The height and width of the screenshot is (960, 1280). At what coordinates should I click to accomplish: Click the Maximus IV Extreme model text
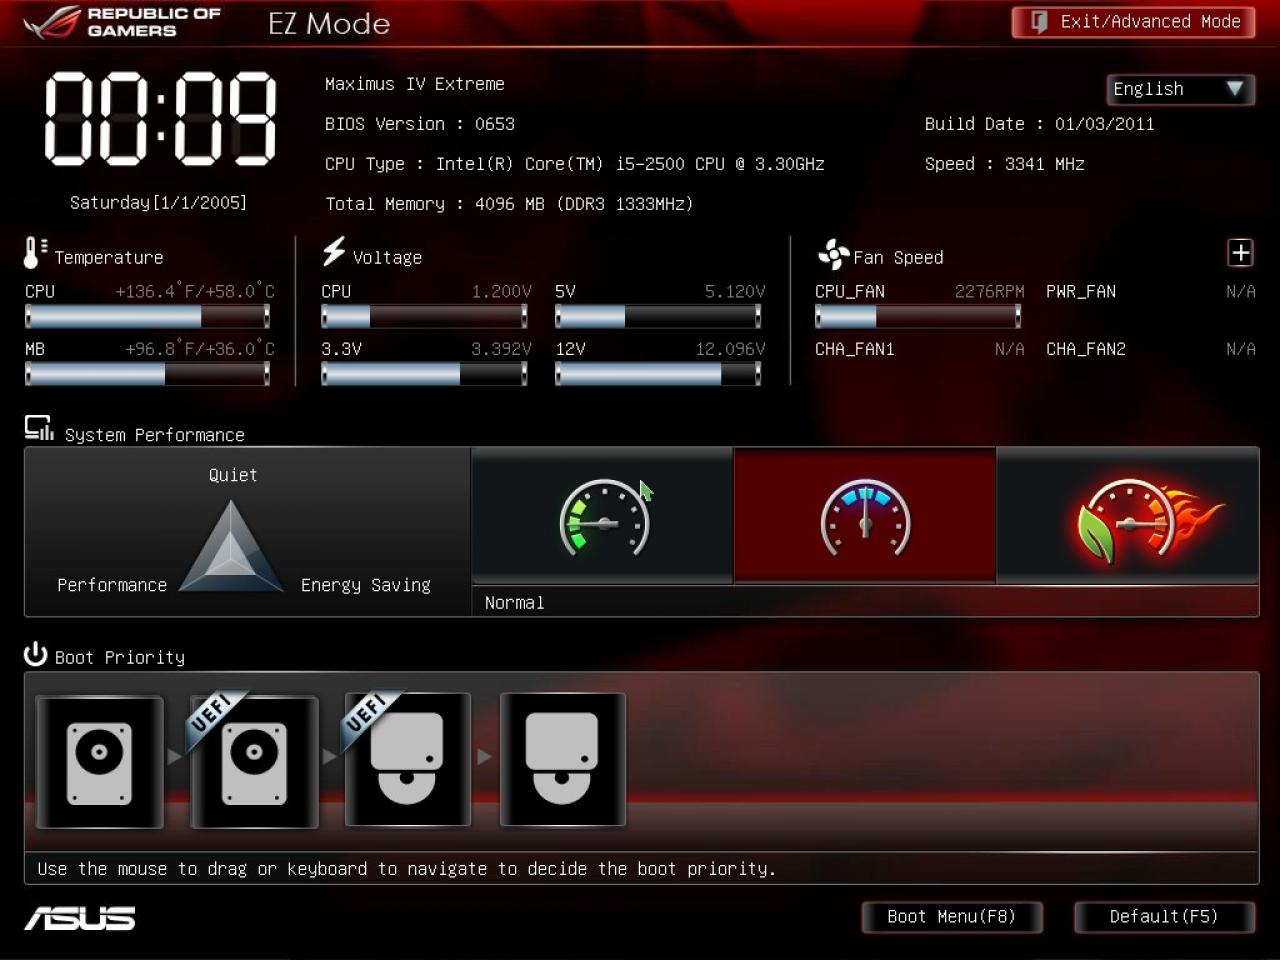pos(415,84)
